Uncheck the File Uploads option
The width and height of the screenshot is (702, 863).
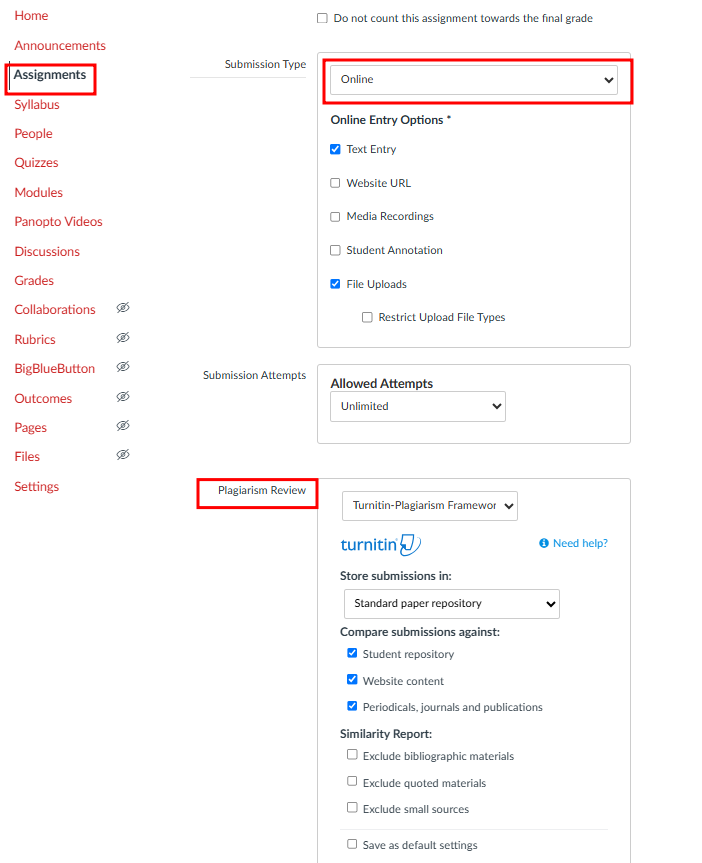[335, 284]
